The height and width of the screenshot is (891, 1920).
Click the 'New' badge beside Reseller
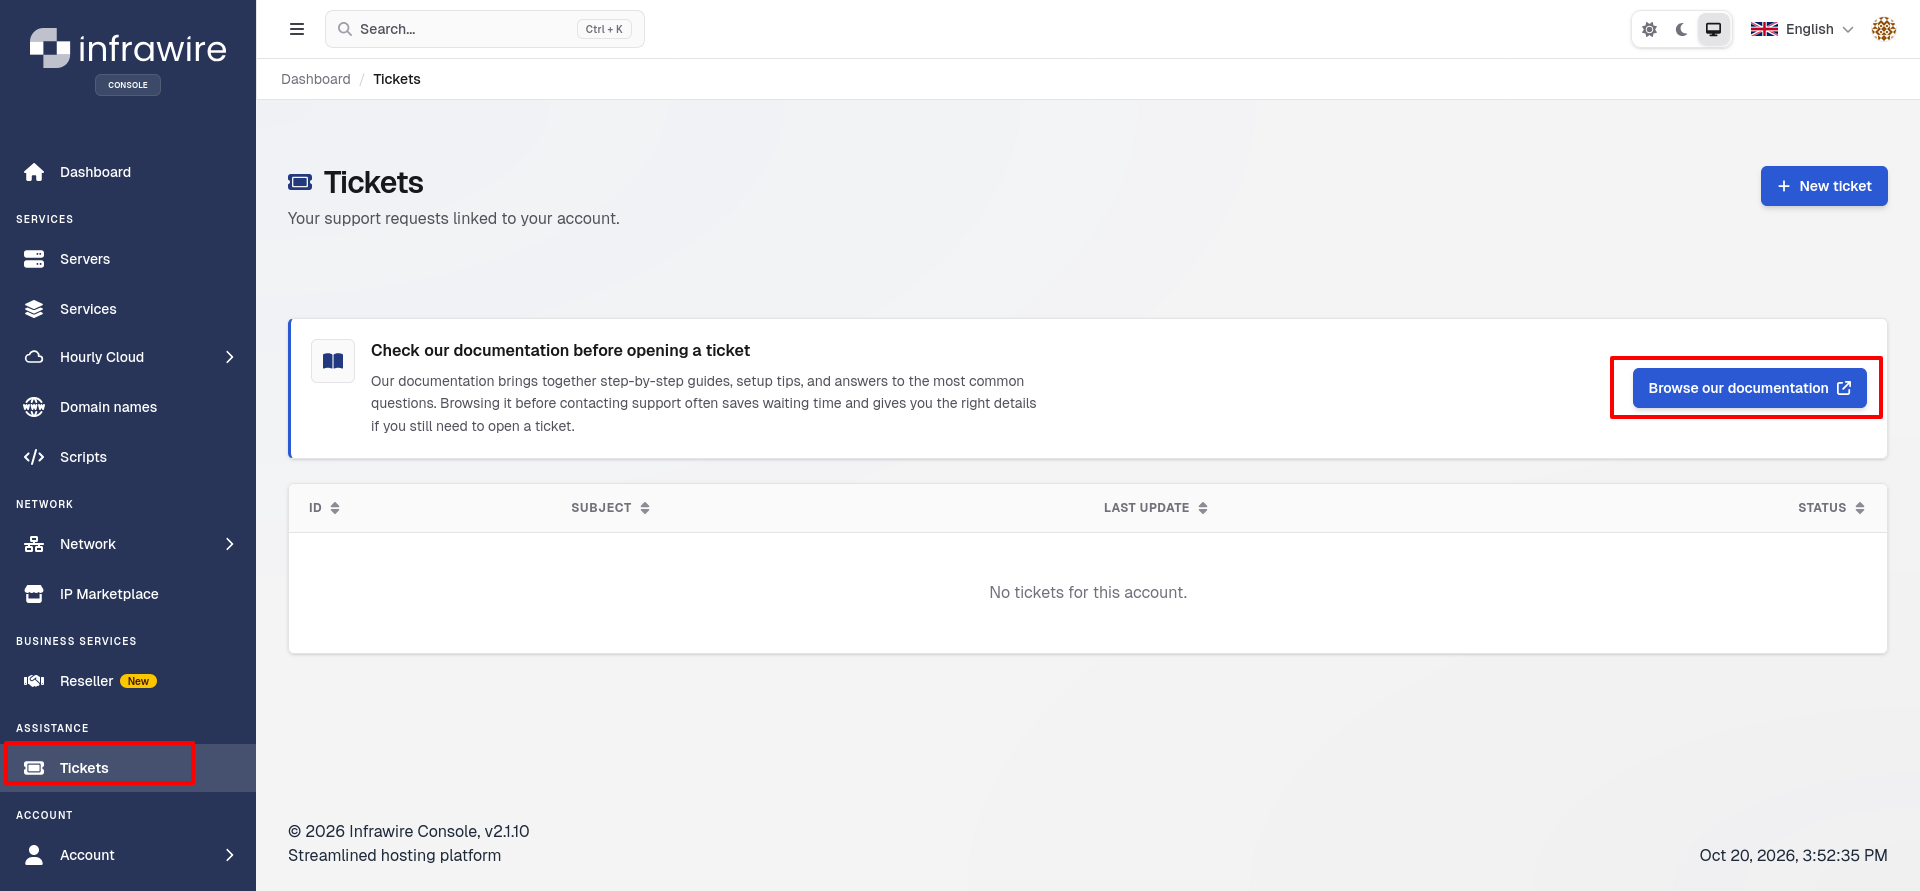tap(138, 681)
